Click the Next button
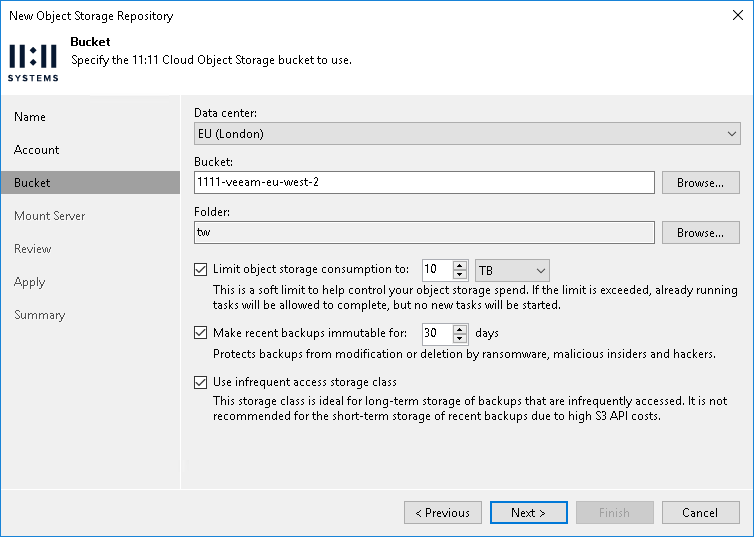Screen dimensions: 754x537 click(x=528, y=512)
